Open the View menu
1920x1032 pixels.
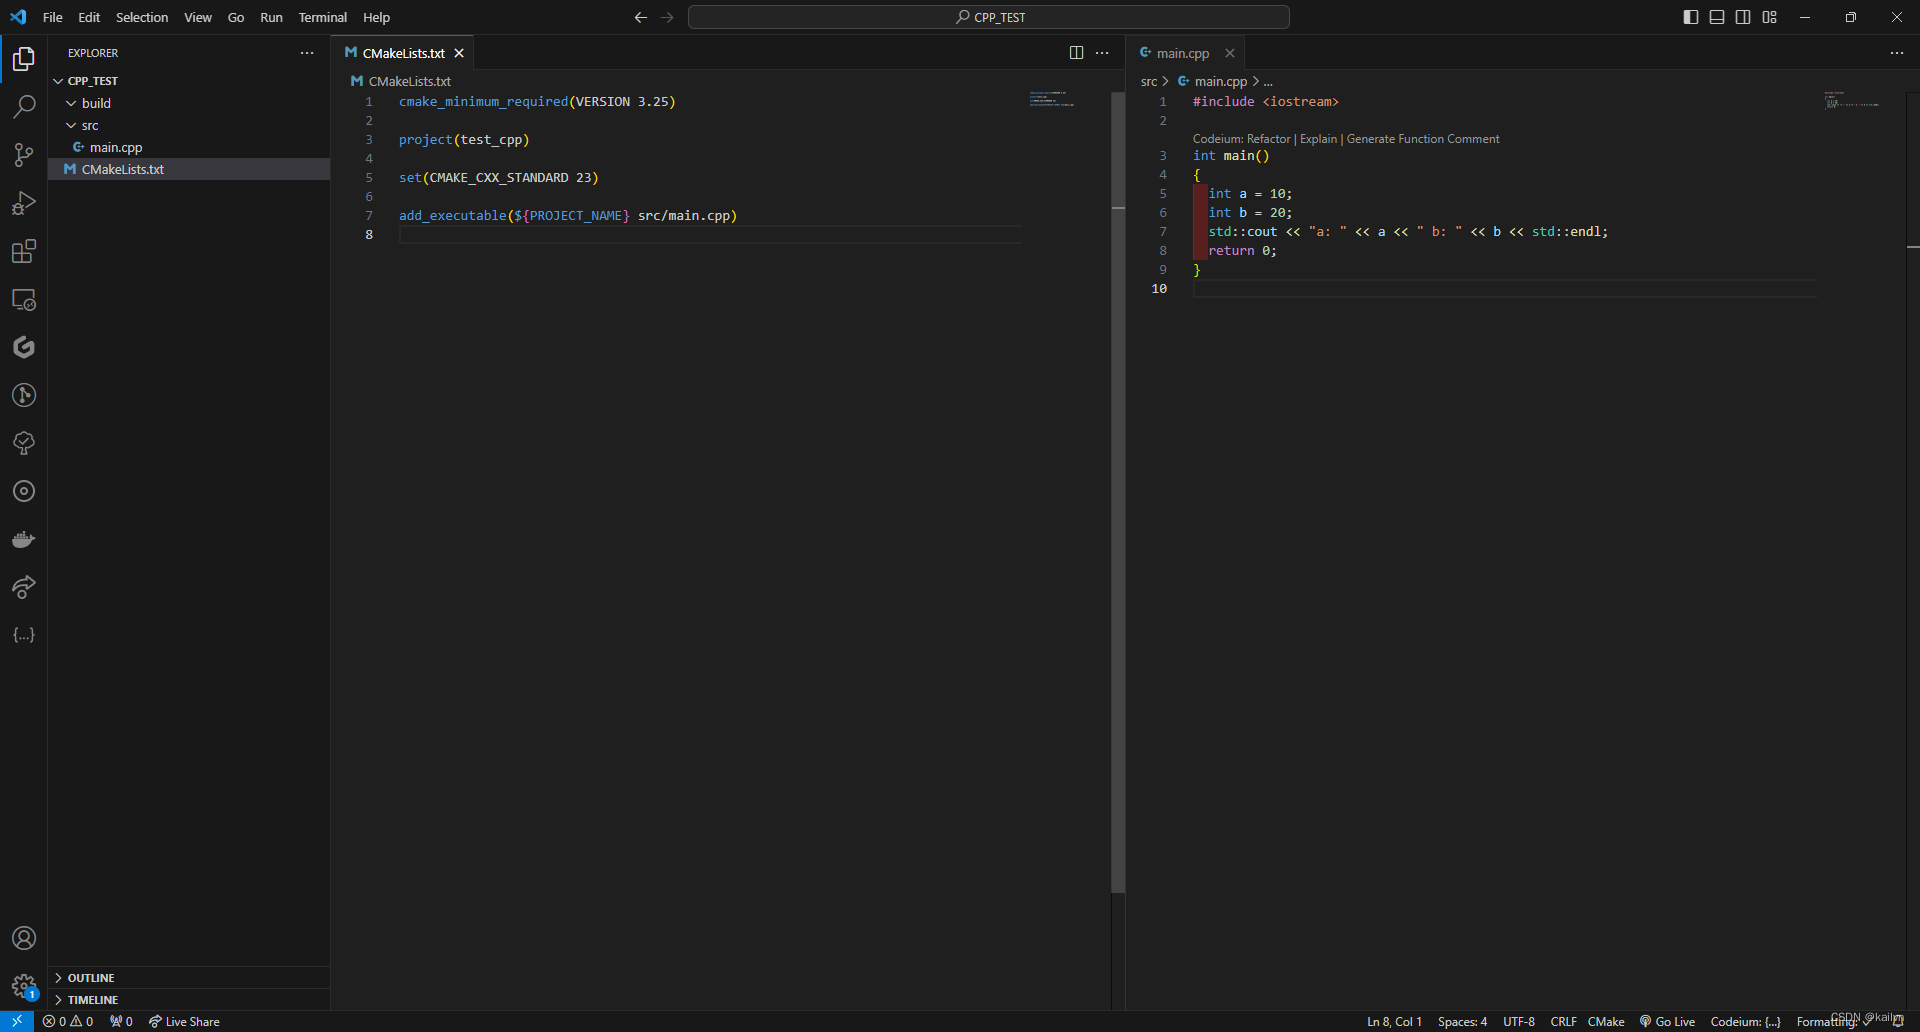pos(198,17)
